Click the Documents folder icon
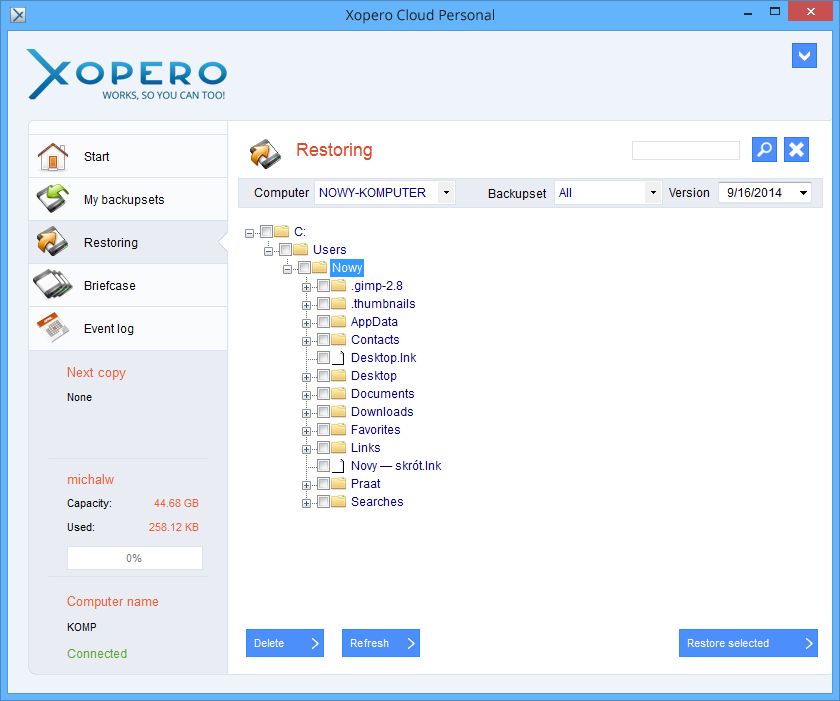840x701 pixels. [x=339, y=394]
